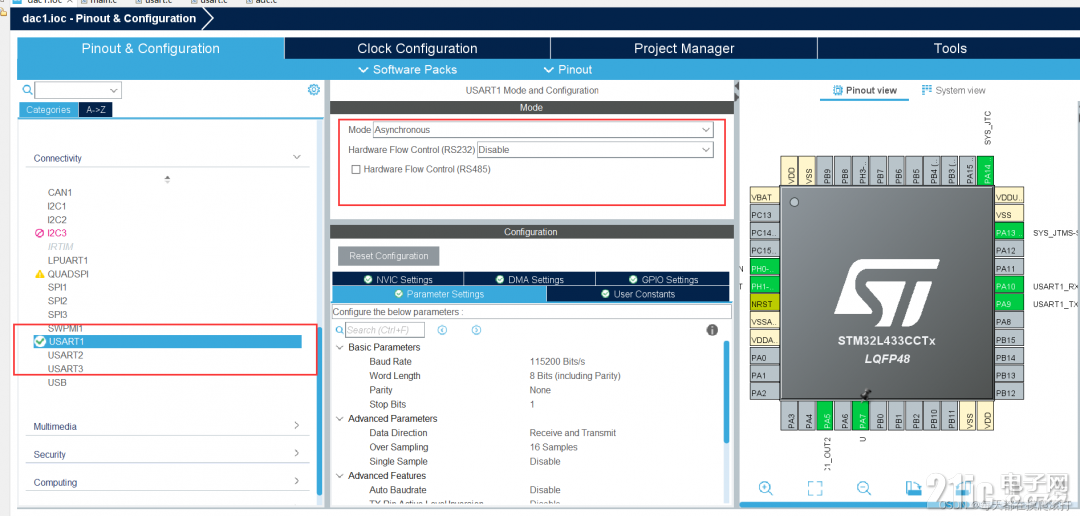Open the Hardware Flow Control (RS232) dropdown
The width and height of the screenshot is (1080, 516).
595,149
